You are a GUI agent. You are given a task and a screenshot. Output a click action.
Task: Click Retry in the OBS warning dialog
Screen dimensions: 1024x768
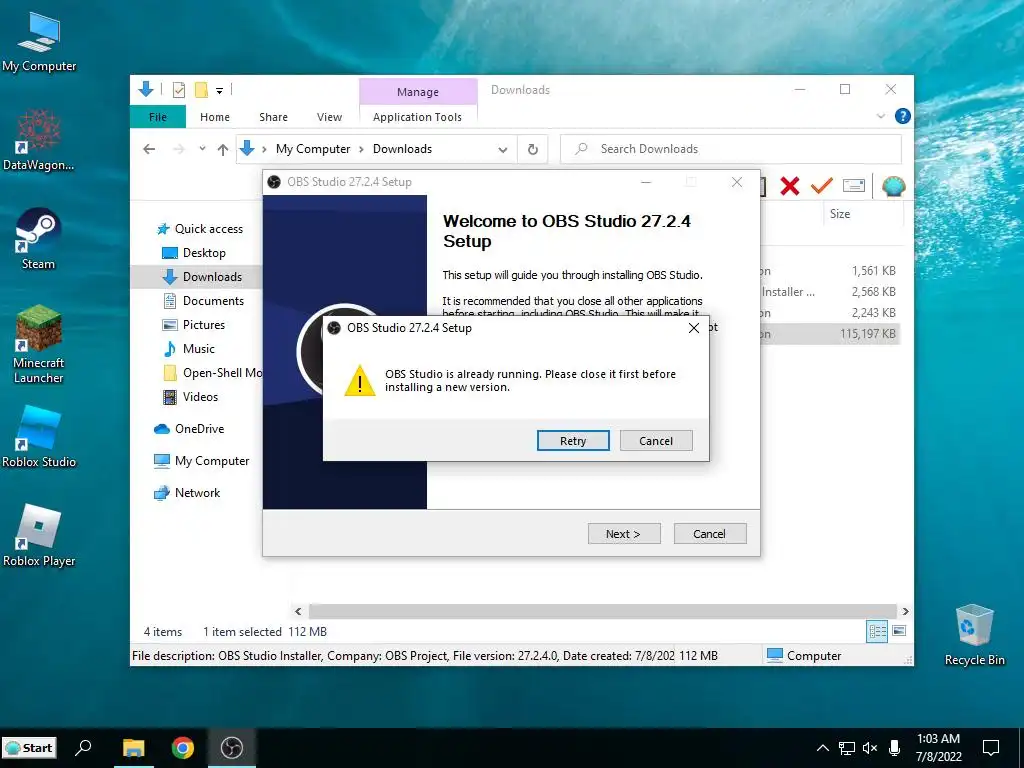(x=573, y=441)
